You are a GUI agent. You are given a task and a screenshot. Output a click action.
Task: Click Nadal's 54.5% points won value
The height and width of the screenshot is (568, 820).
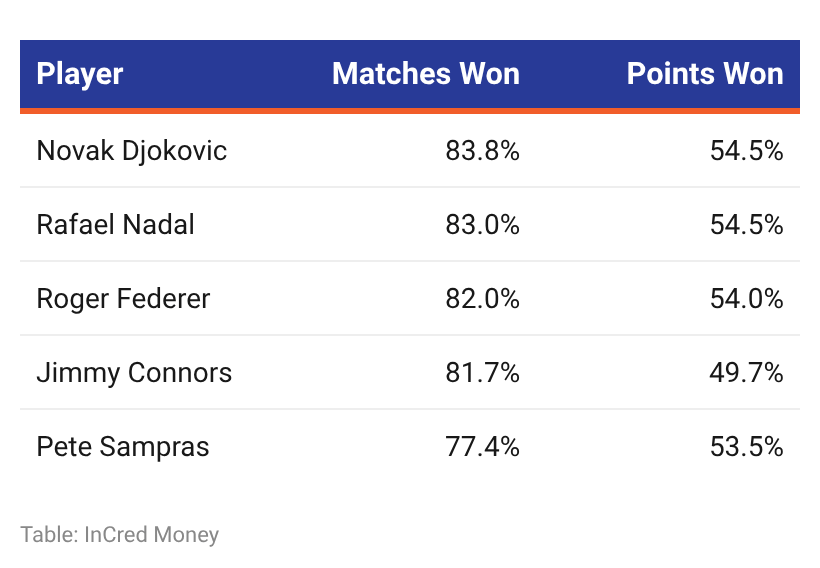pos(746,225)
